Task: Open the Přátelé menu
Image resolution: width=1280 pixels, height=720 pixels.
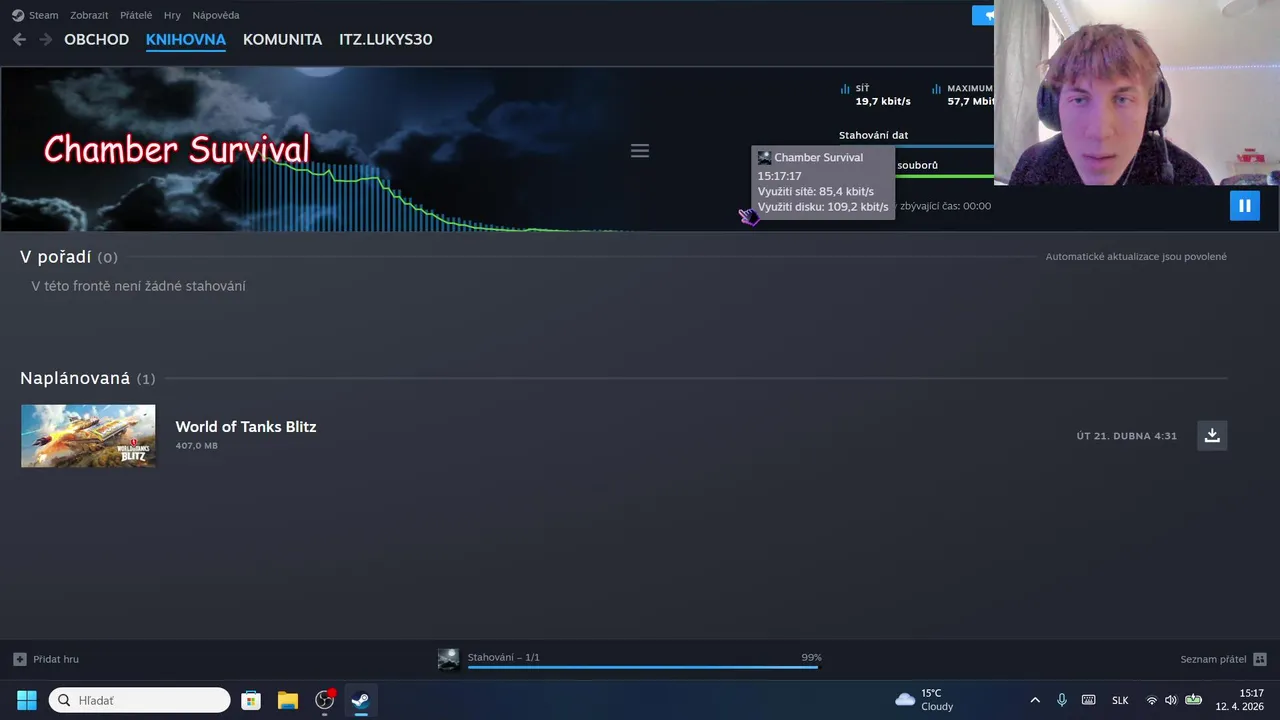Action: (136, 15)
